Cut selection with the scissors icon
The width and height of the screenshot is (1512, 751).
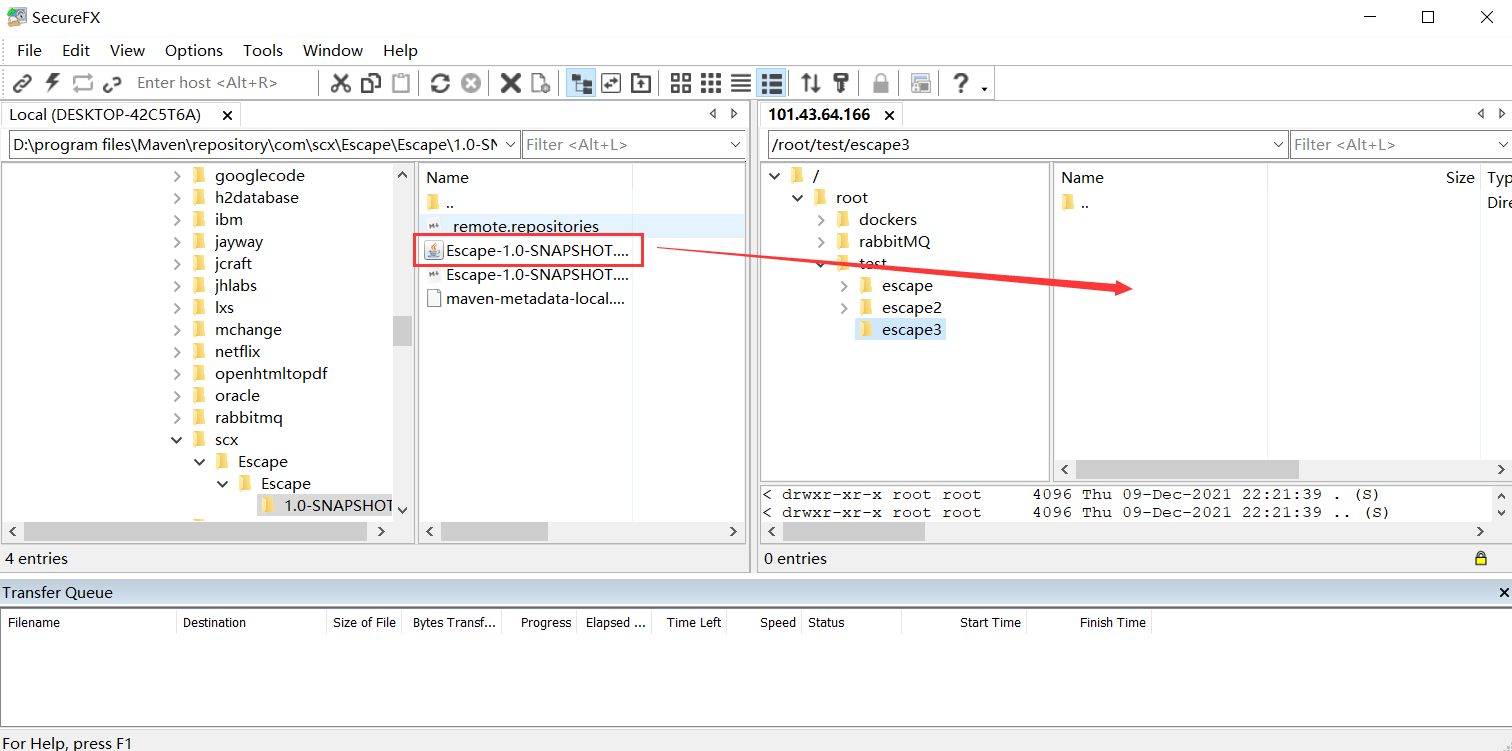click(x=341, y=83)
